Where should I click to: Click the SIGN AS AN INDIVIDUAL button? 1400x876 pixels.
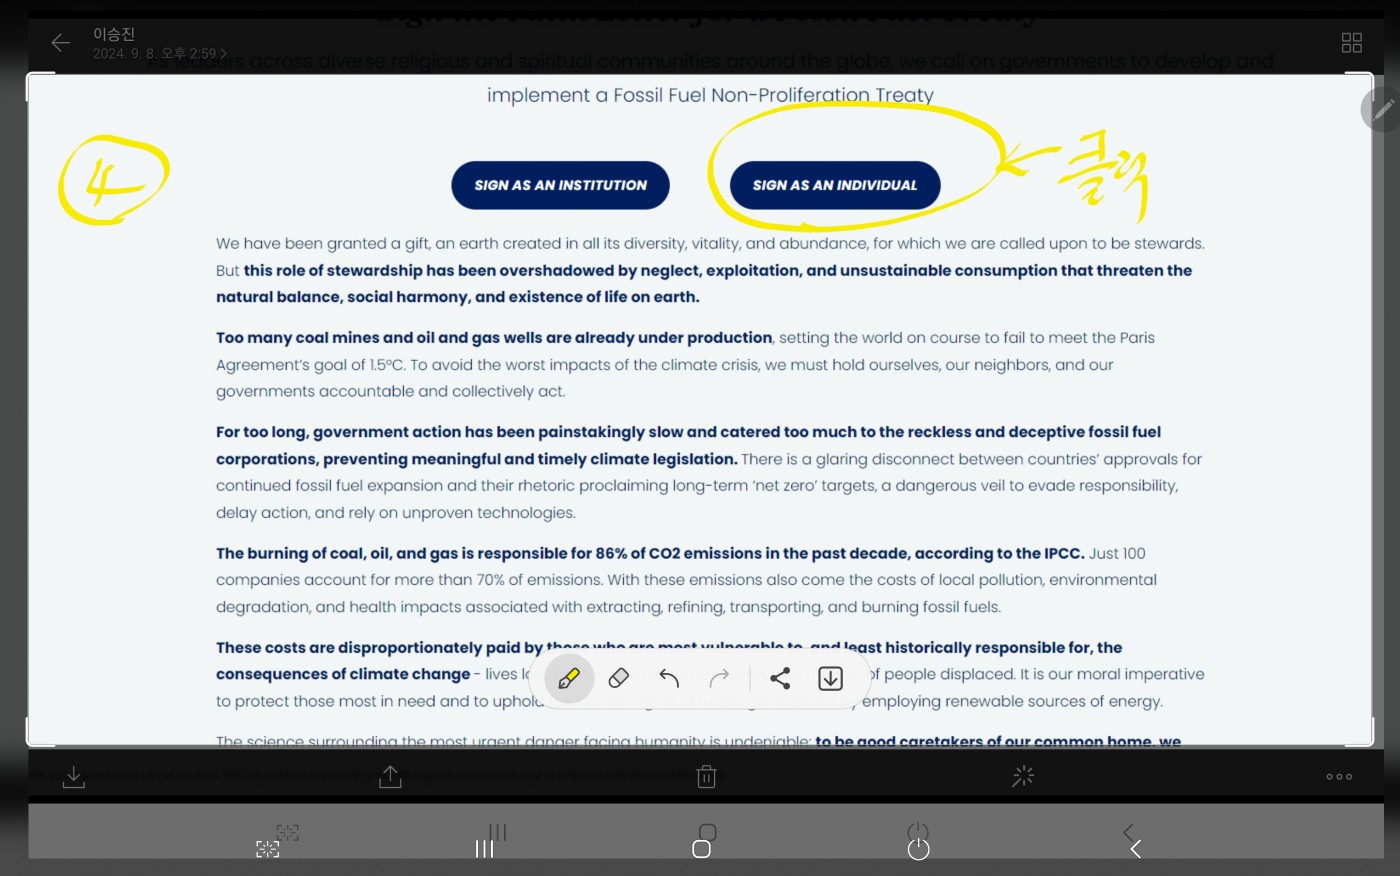[x=835, y=185]
